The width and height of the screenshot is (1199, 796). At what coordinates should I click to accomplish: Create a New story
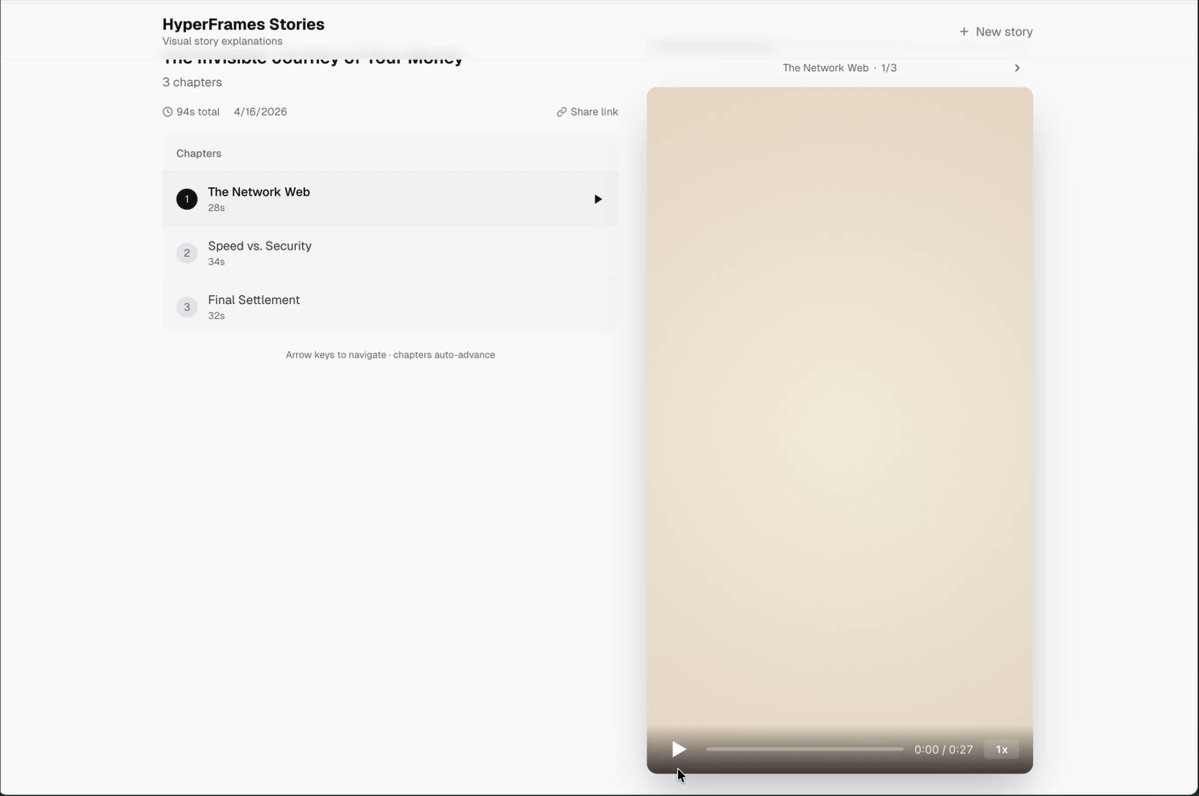tap(996, 31)
